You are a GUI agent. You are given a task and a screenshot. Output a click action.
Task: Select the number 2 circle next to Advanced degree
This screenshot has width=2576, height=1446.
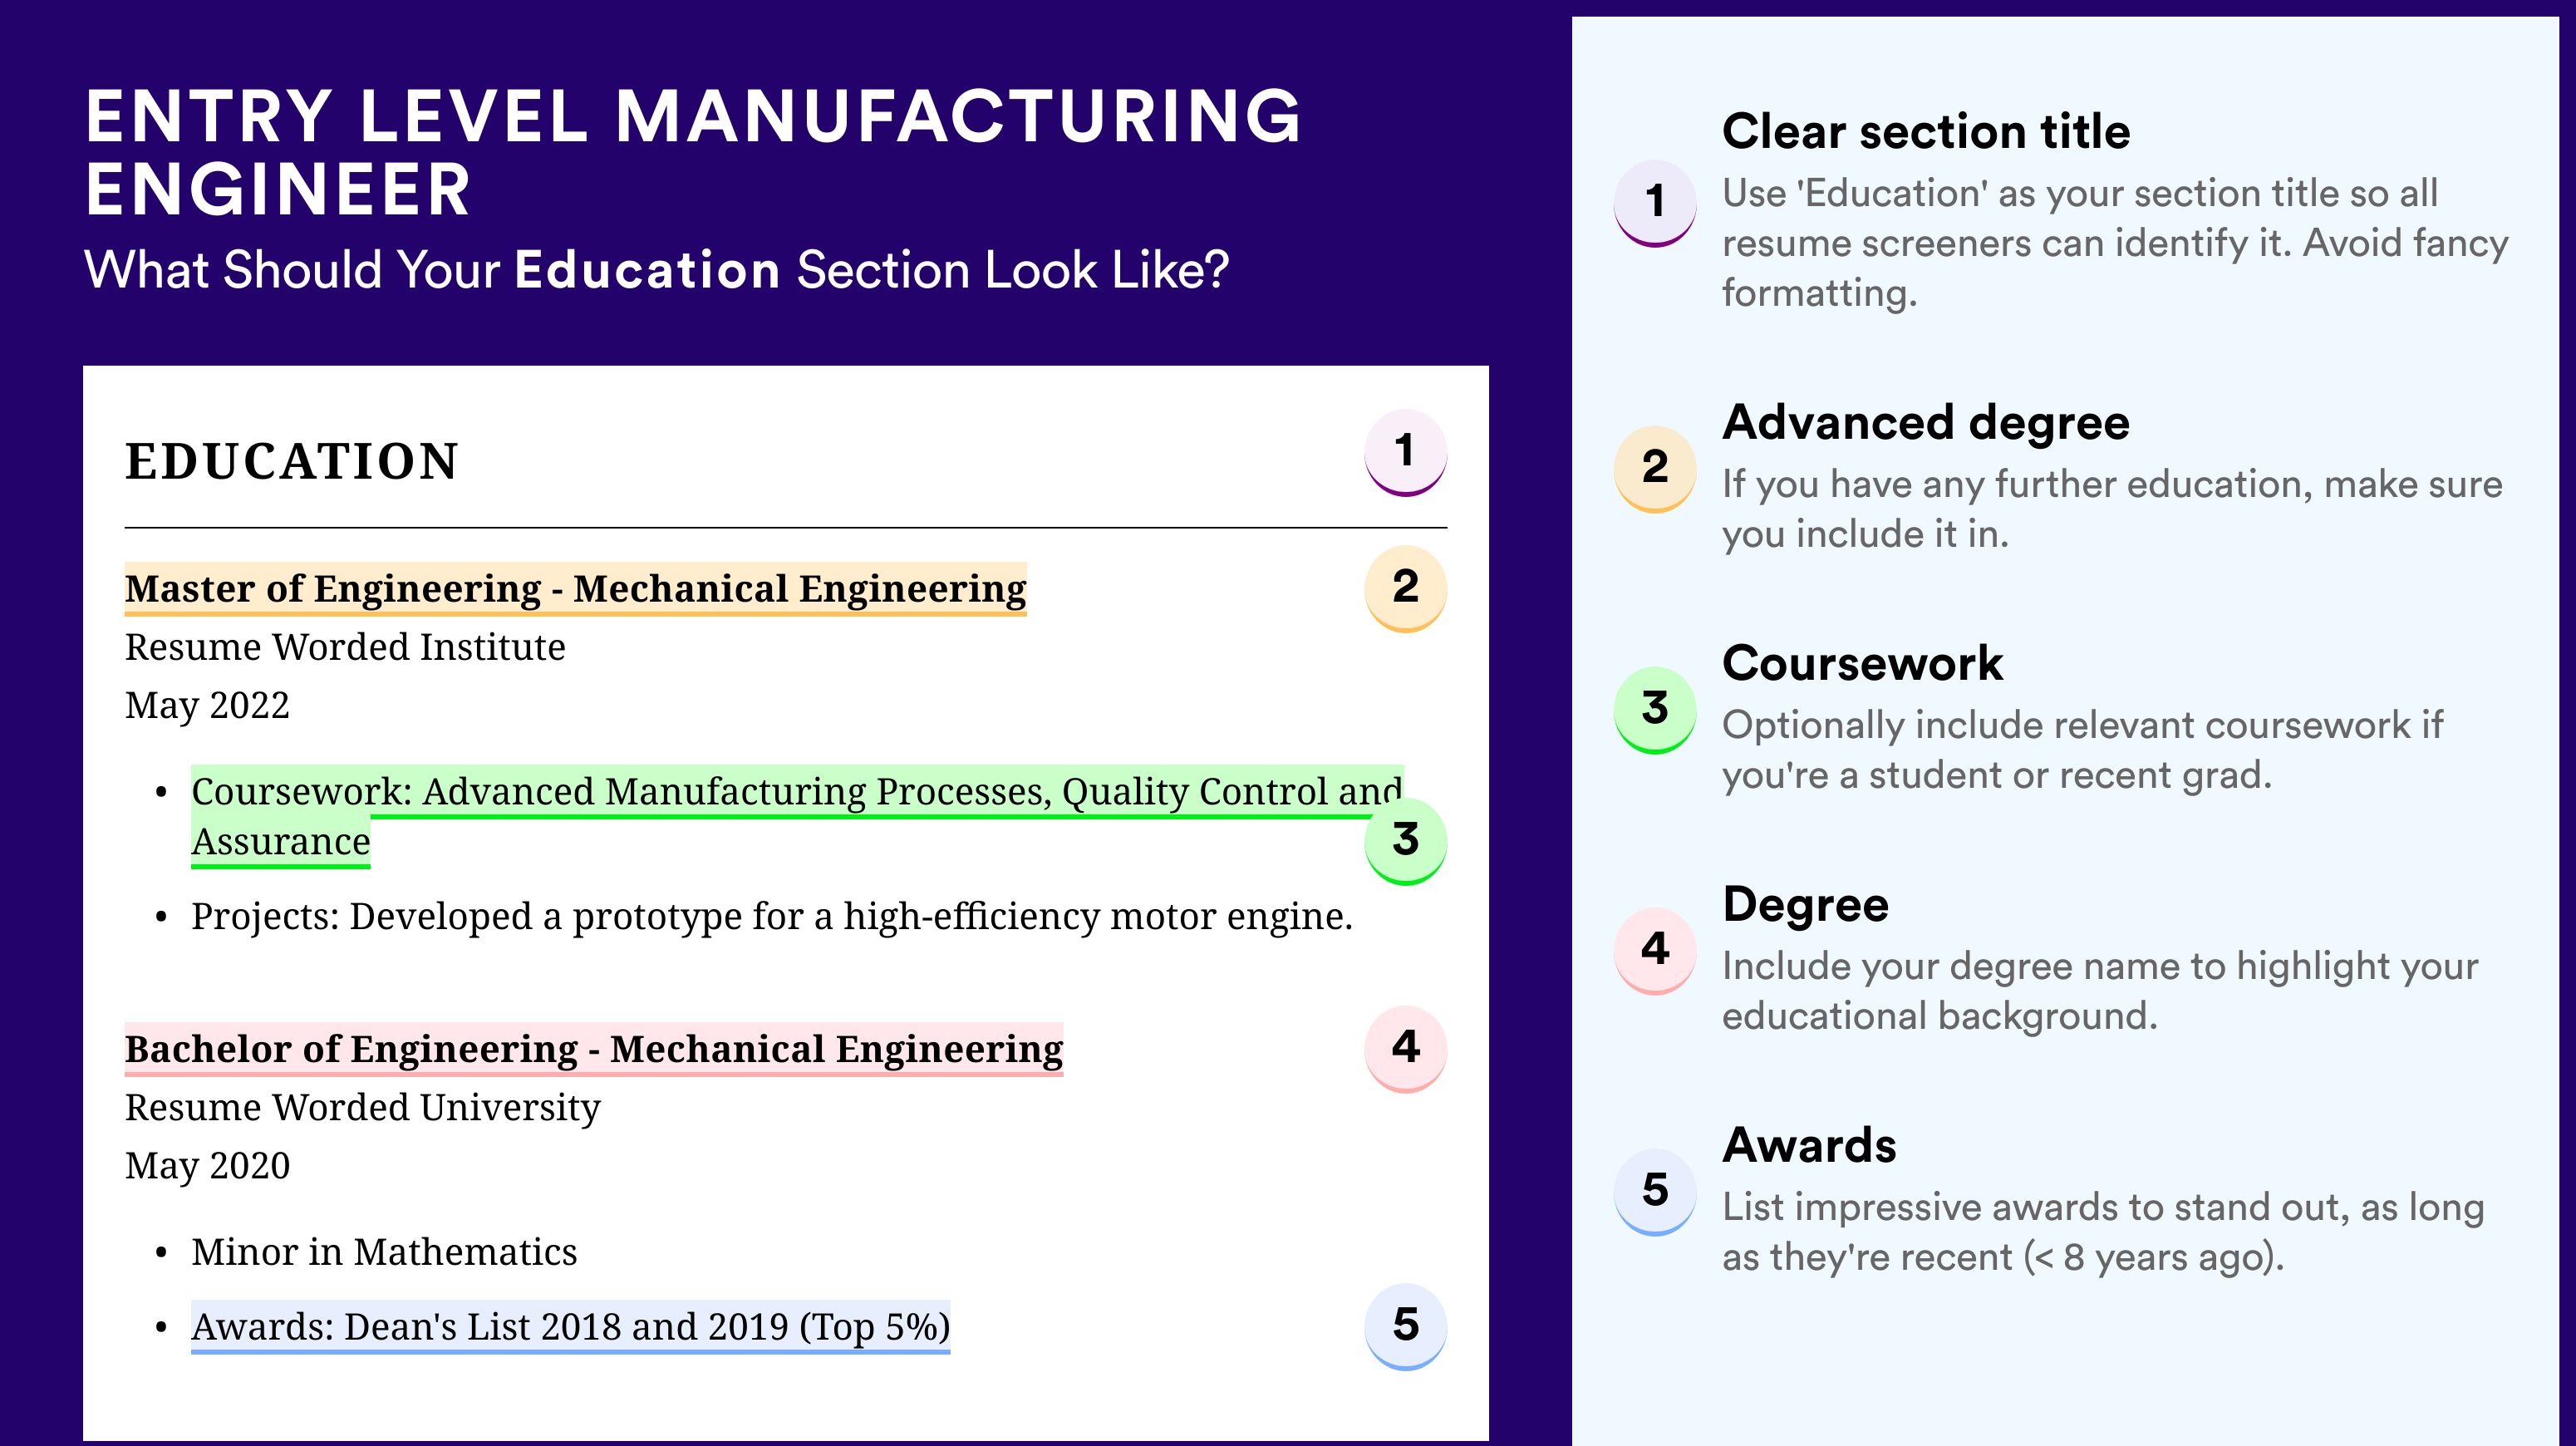click(1655, 469)
